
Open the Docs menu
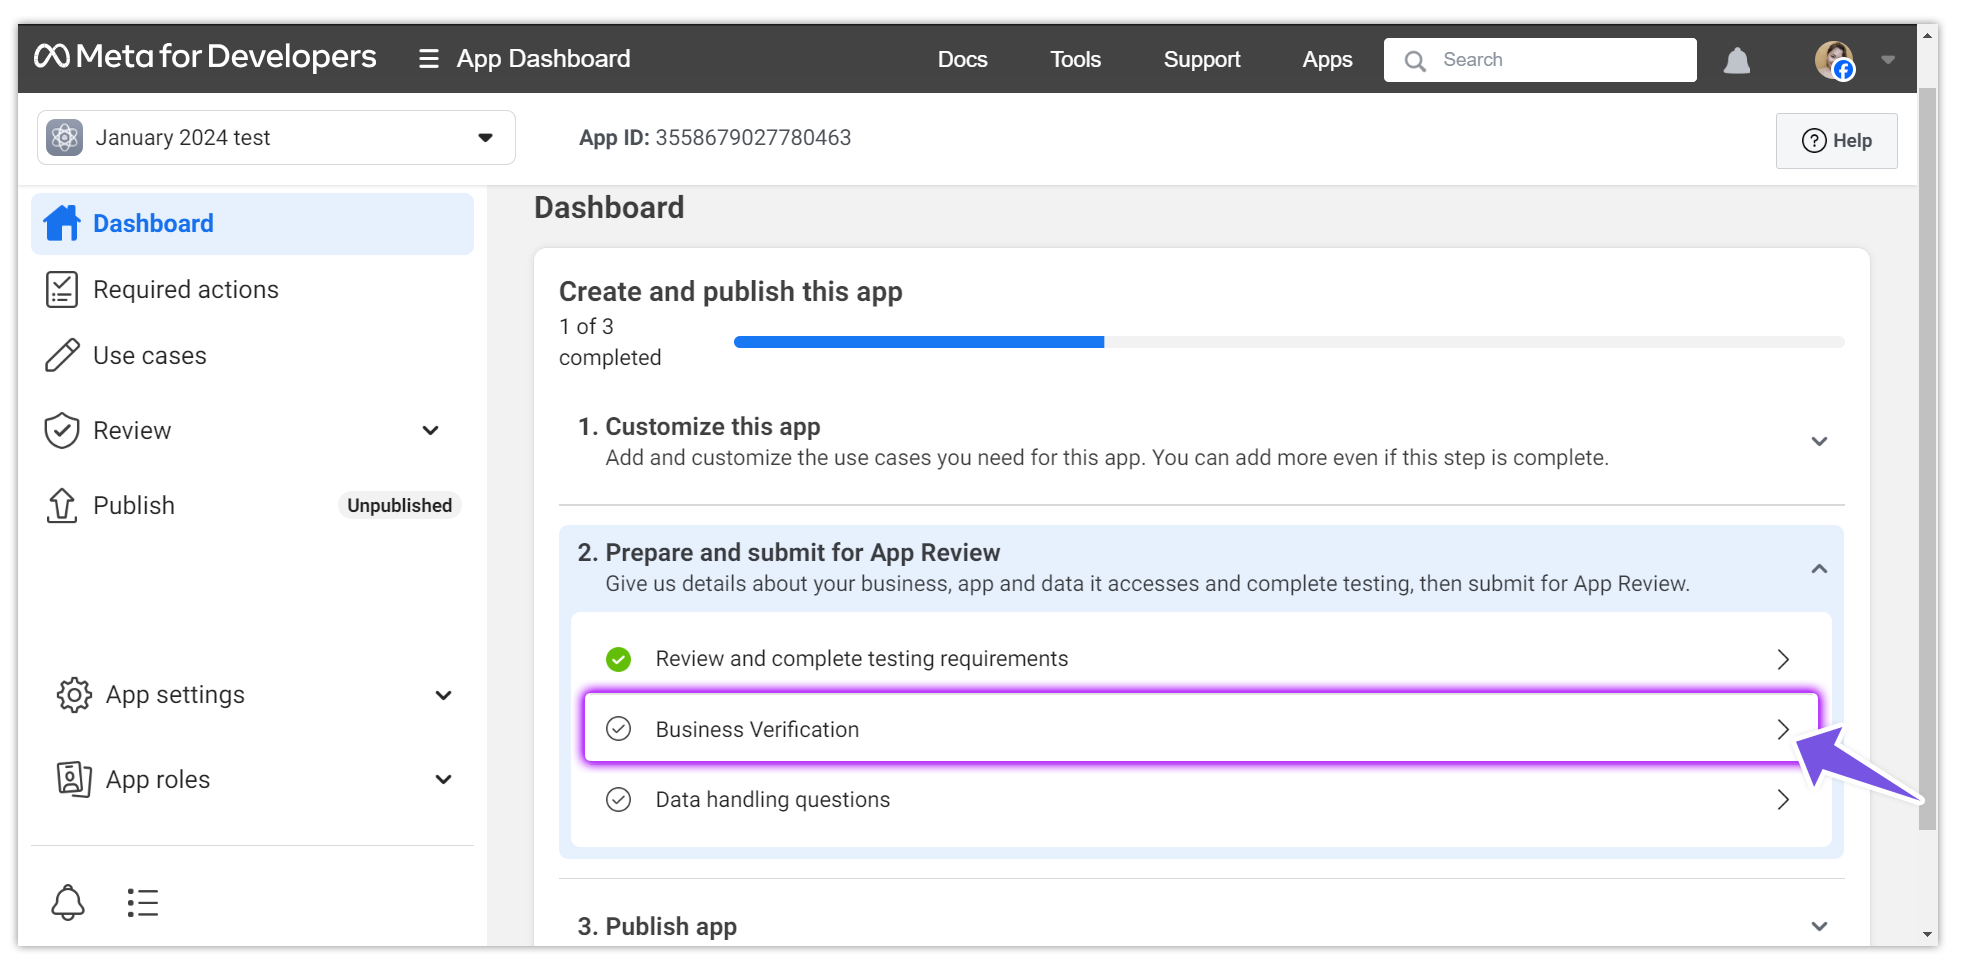(962, 60)
